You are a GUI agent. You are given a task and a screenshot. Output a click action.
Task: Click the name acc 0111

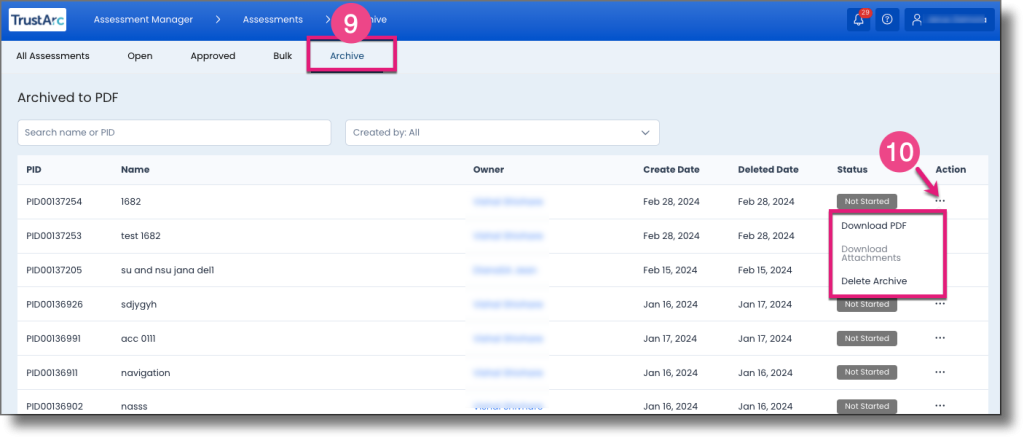tap(138, 338)
